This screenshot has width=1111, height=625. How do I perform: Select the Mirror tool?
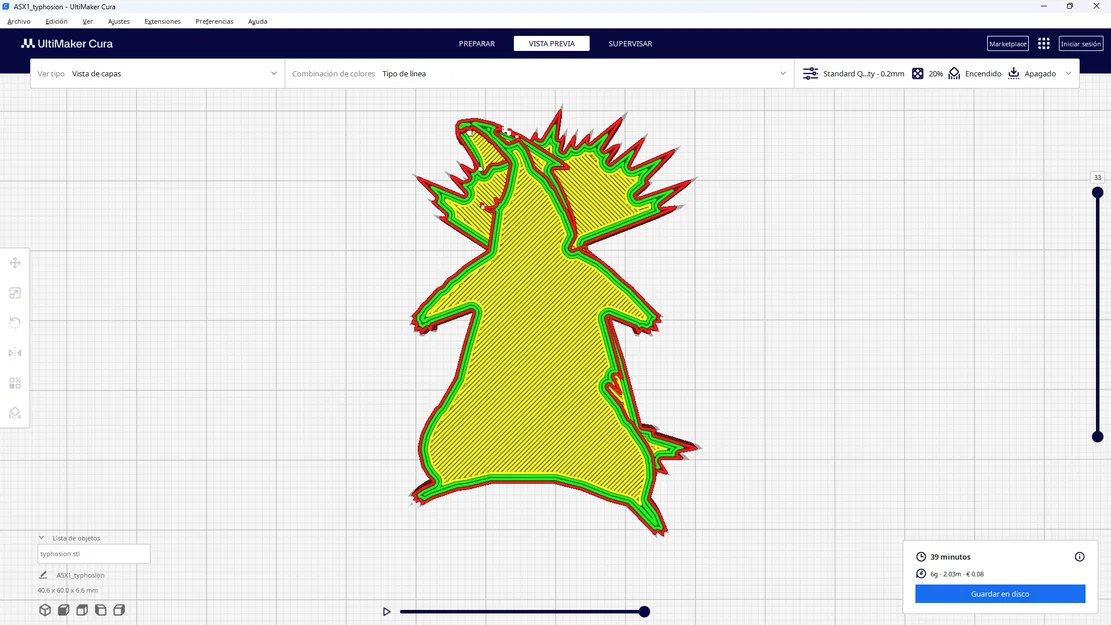coord(14,352)
